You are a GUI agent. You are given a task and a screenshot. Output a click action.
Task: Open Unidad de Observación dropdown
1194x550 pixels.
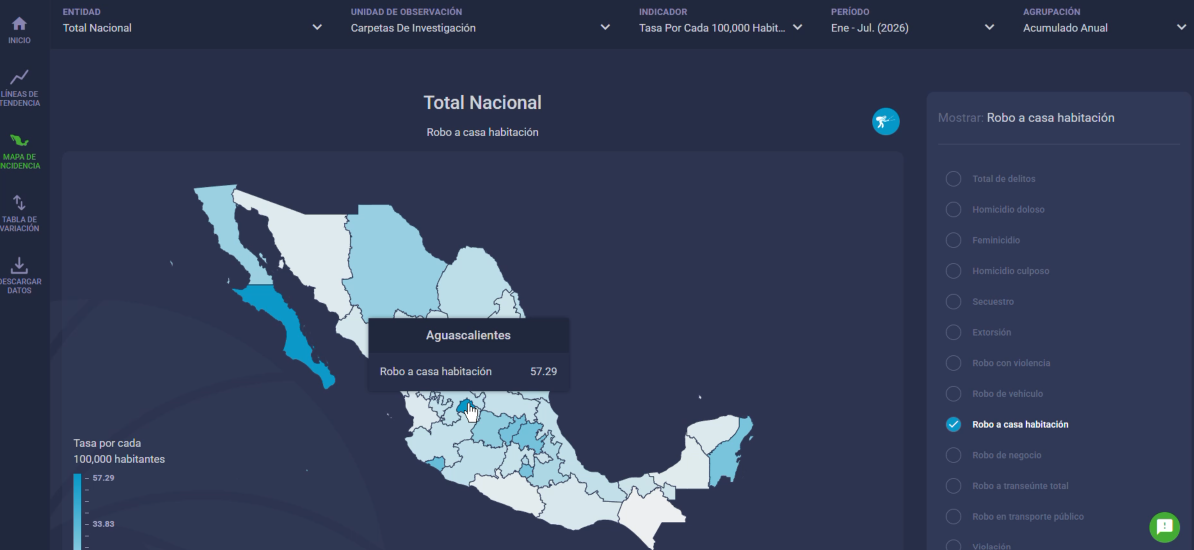click(480, 27)
